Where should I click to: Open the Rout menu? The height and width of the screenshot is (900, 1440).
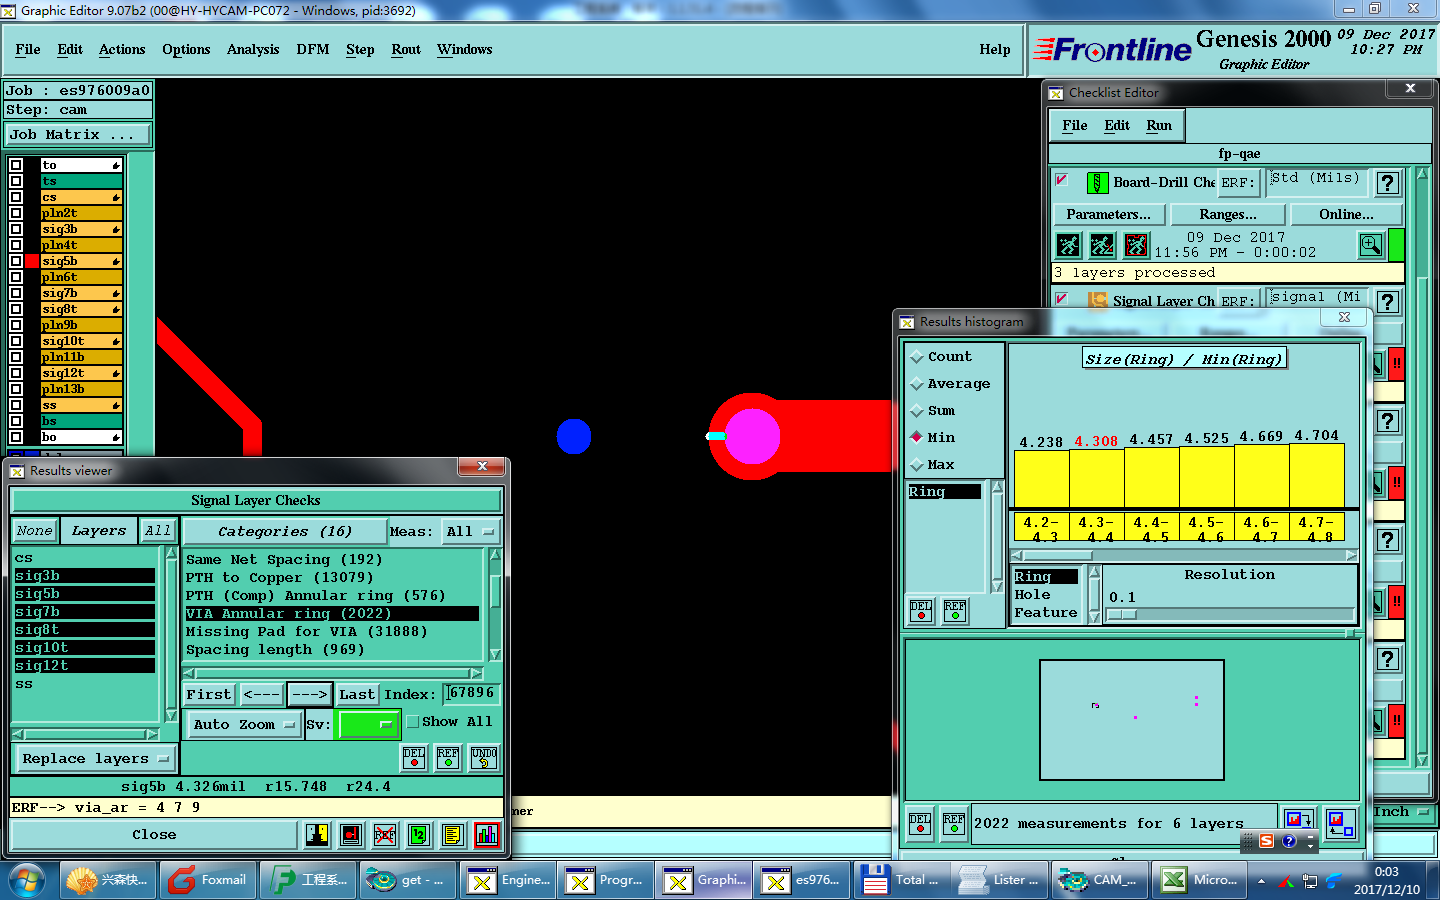406,49
